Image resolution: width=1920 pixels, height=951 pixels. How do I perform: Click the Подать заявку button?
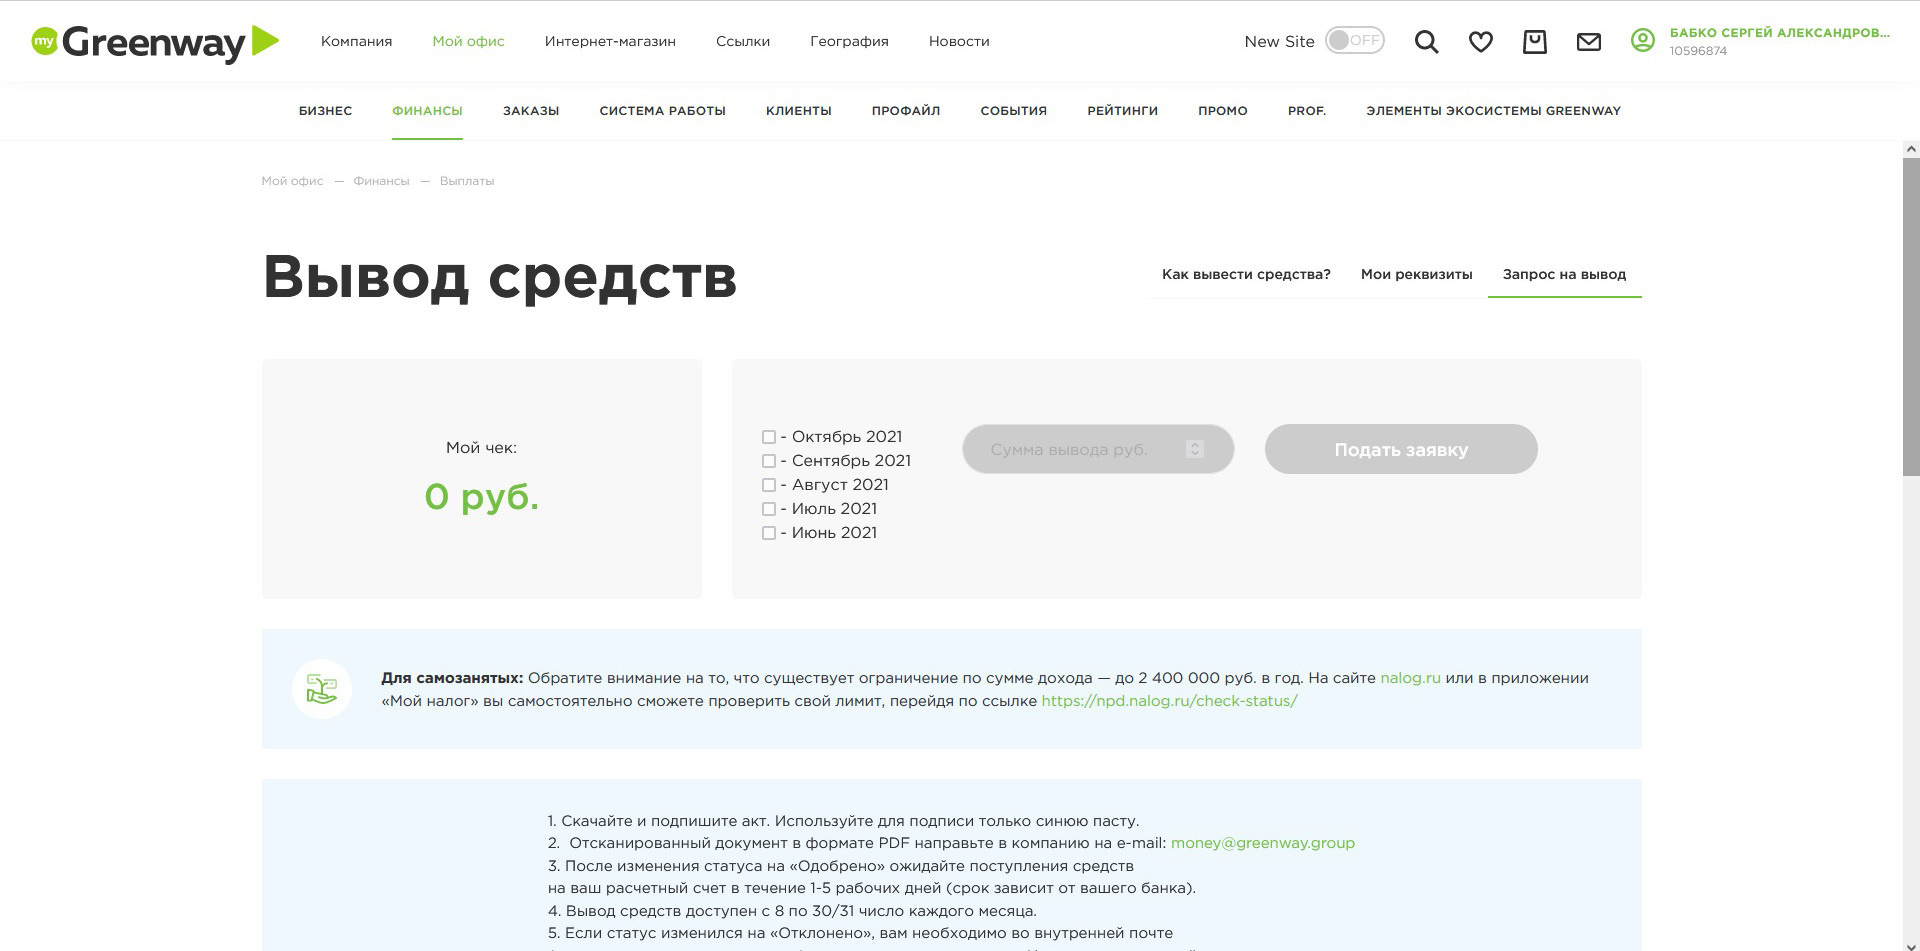coord(1400,449)
